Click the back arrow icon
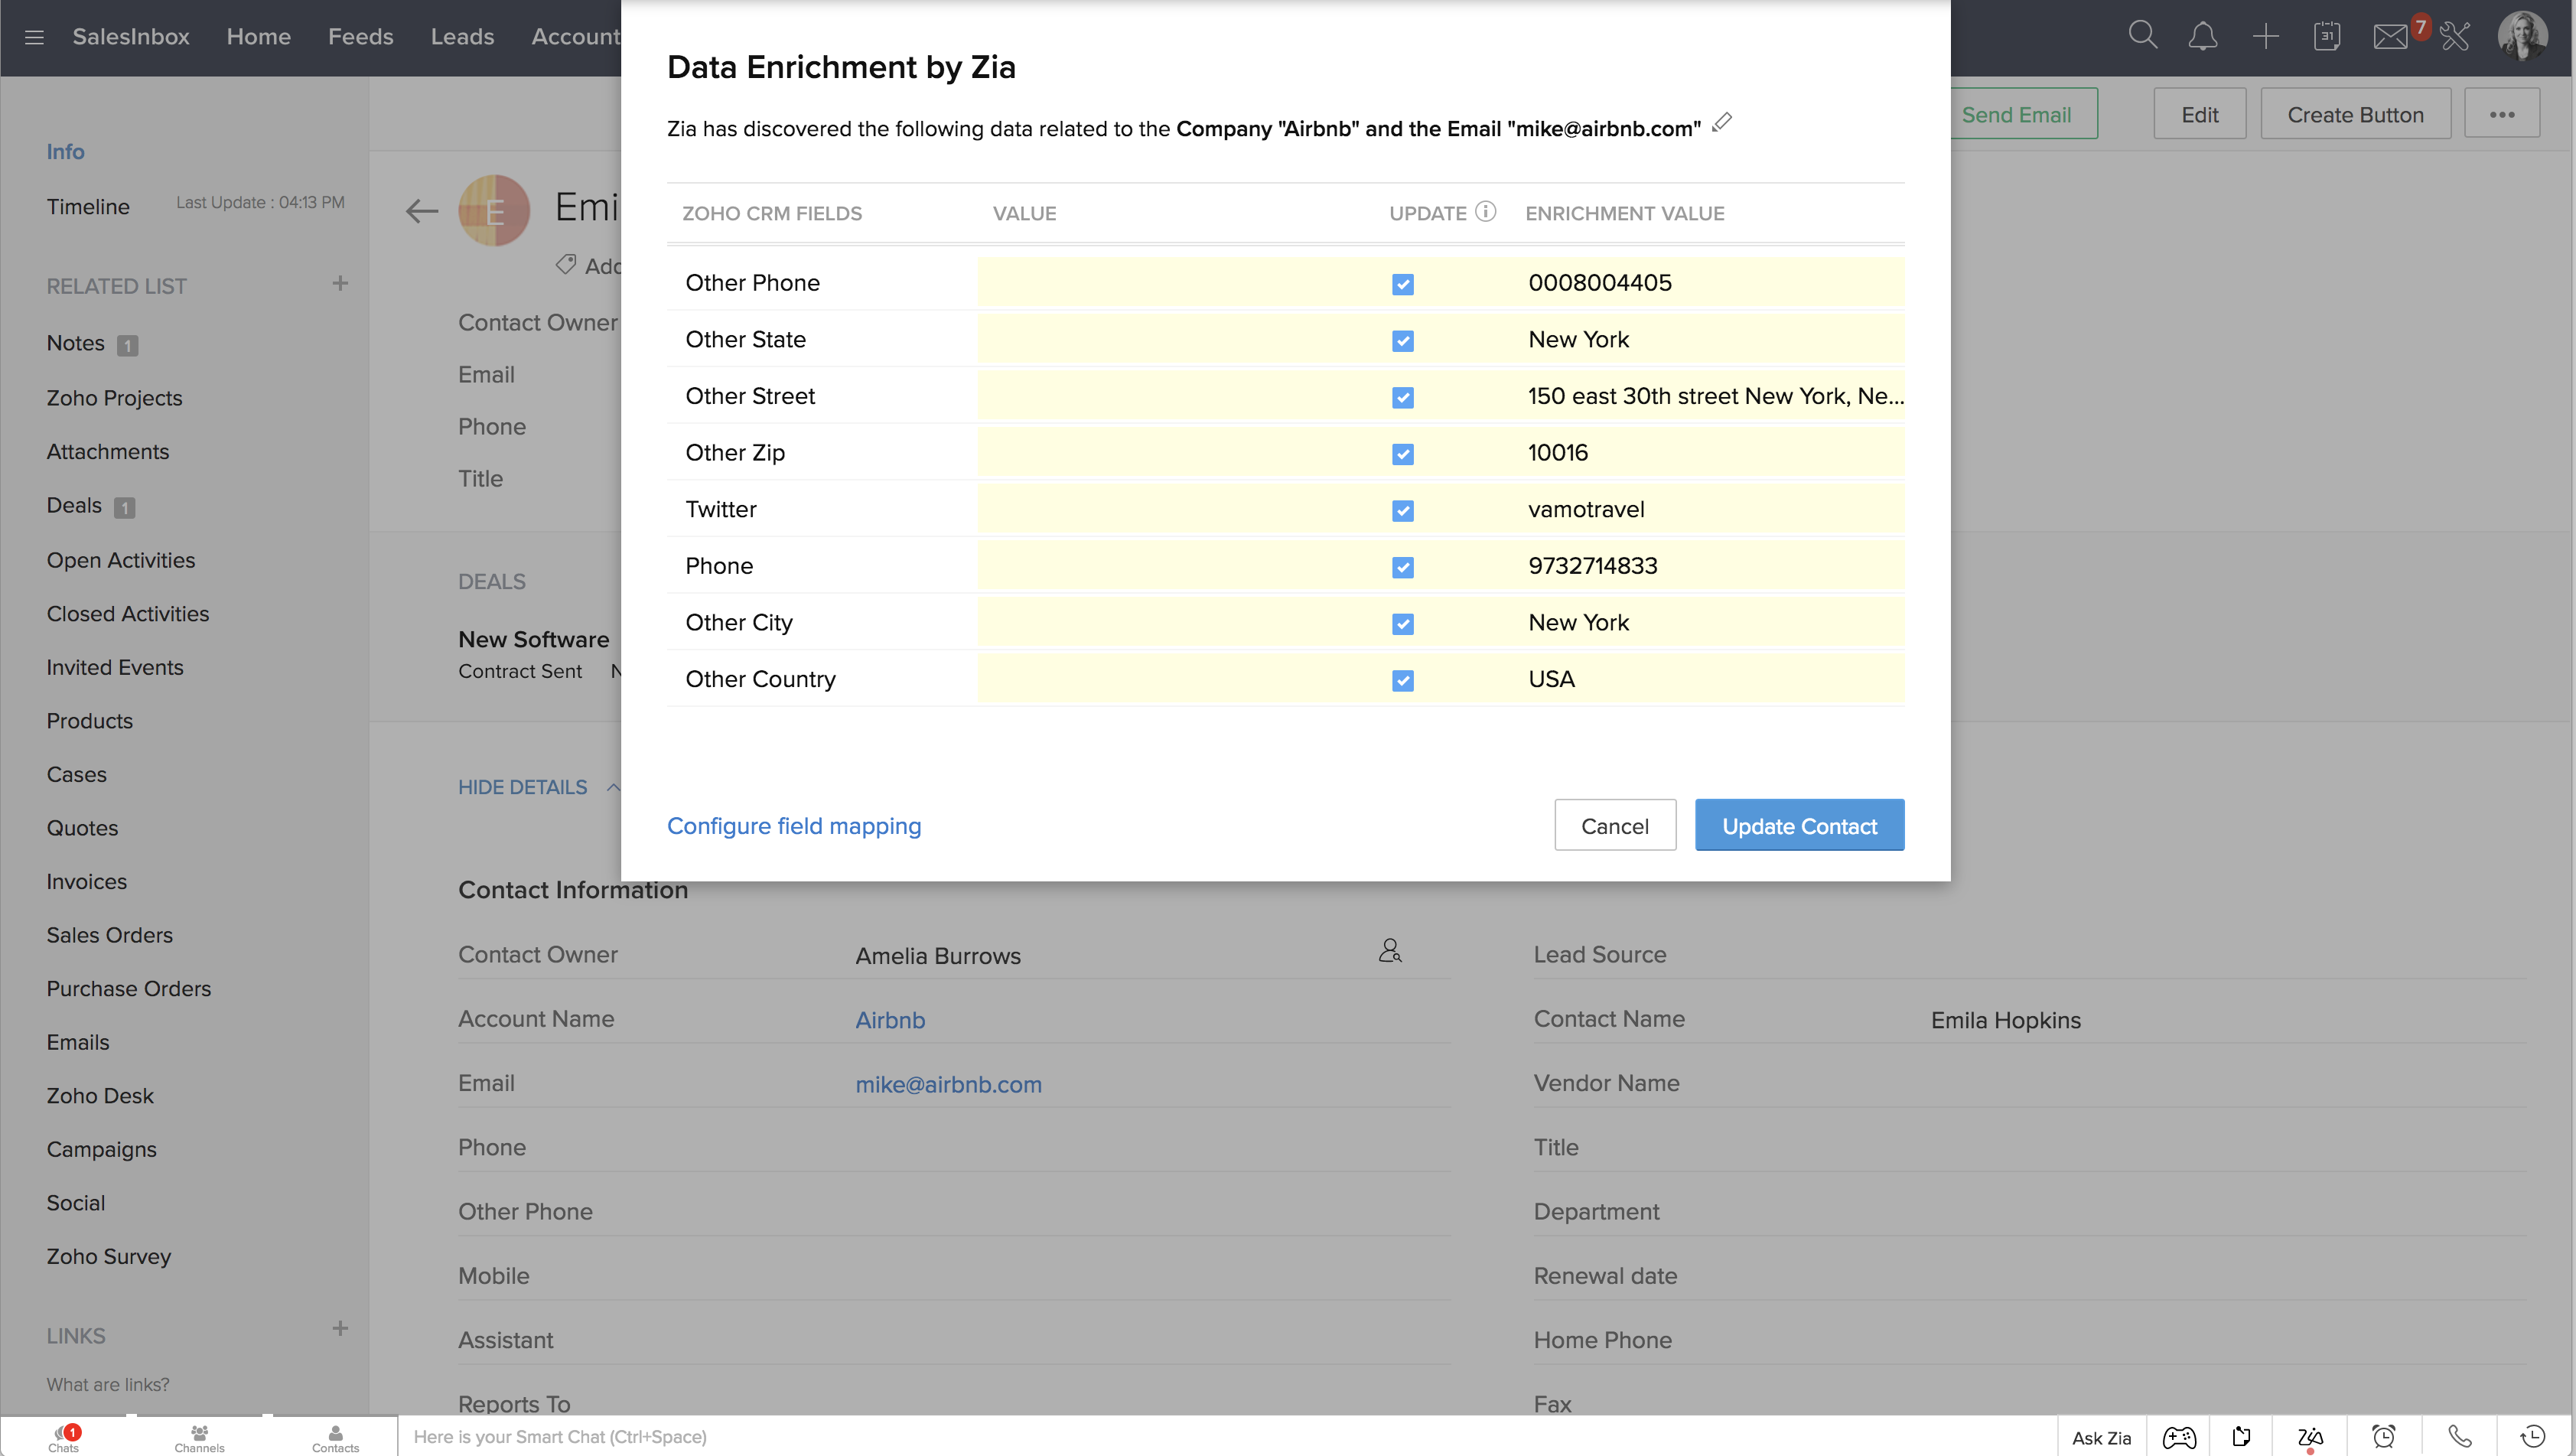 point(422,211)
